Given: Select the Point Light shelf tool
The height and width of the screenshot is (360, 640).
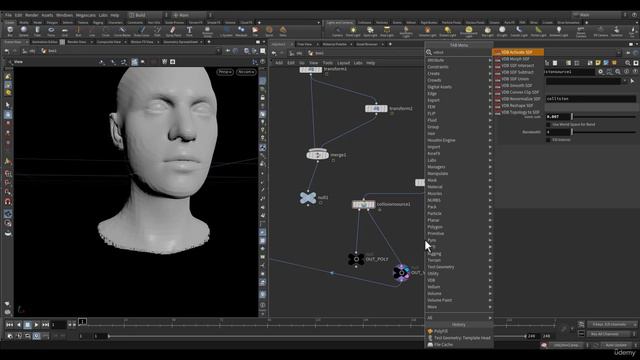Looking at the screenshot, I should click(353, 31).
